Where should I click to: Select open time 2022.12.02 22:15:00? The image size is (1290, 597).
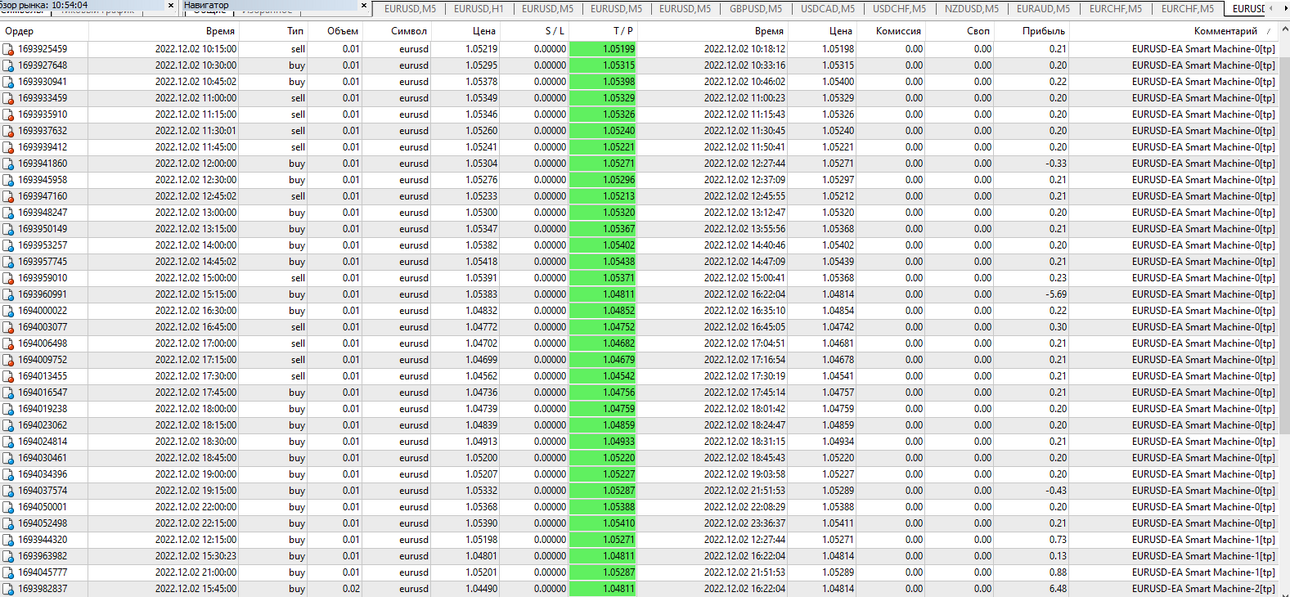(x=196, y=523)
